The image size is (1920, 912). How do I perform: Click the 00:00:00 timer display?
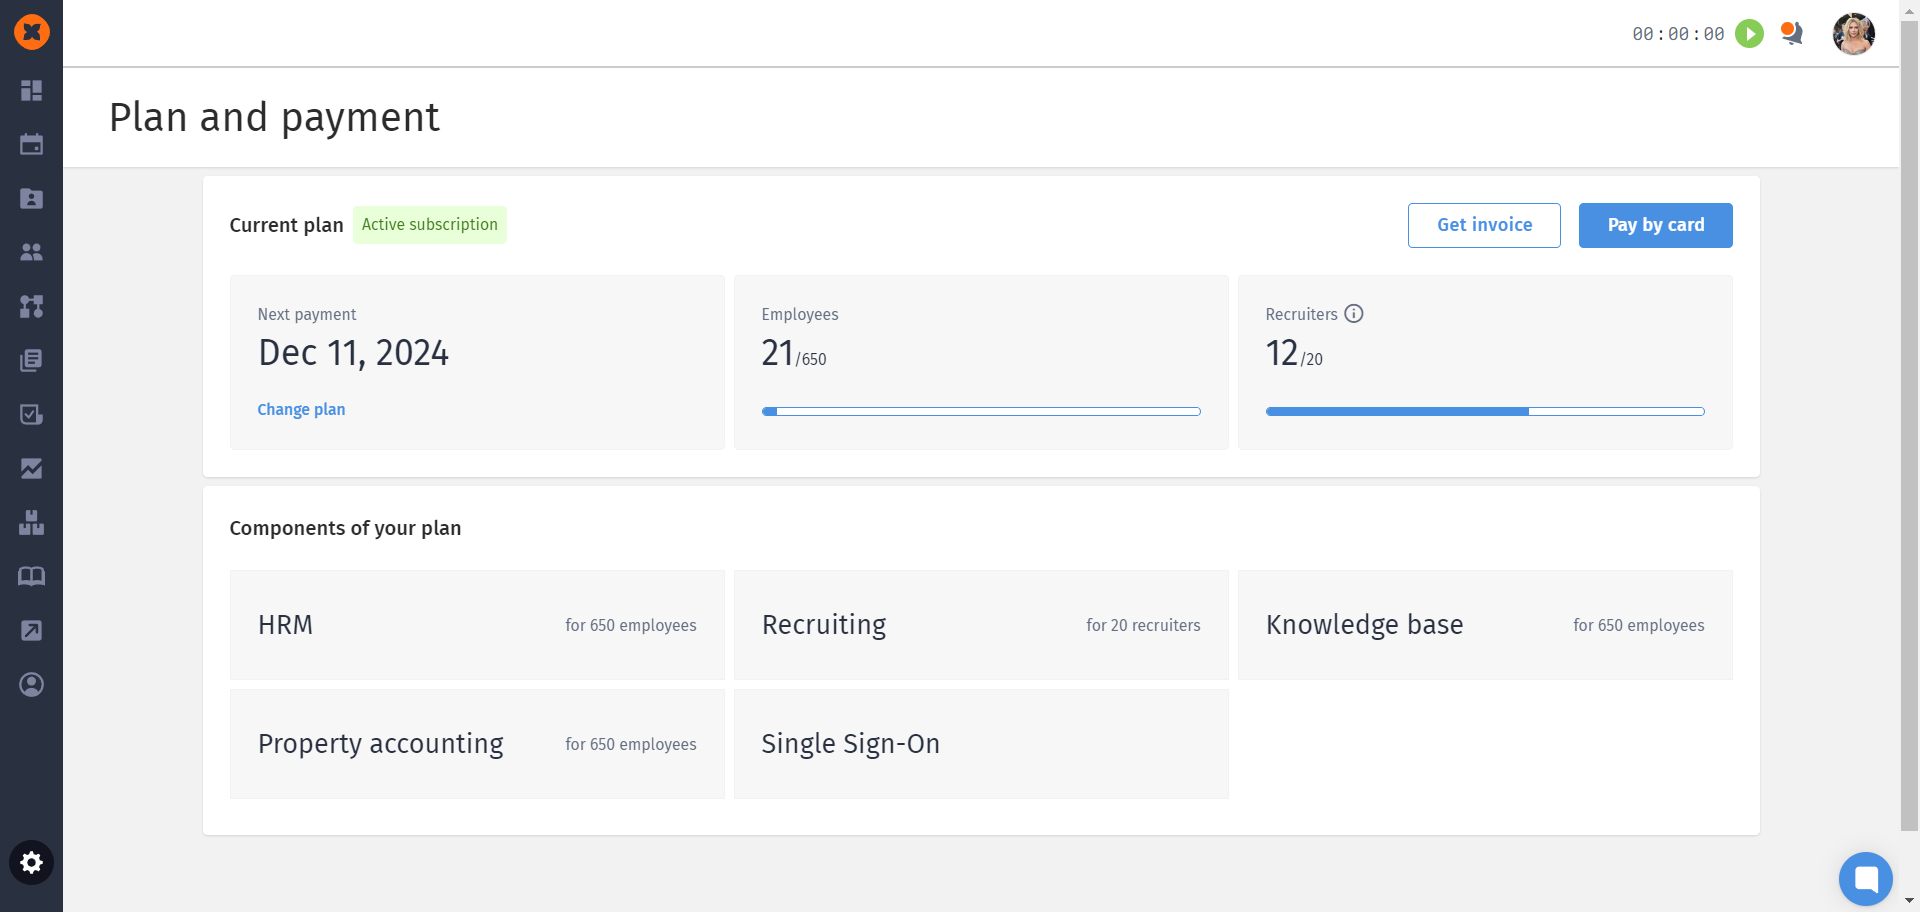point(1678,34)
